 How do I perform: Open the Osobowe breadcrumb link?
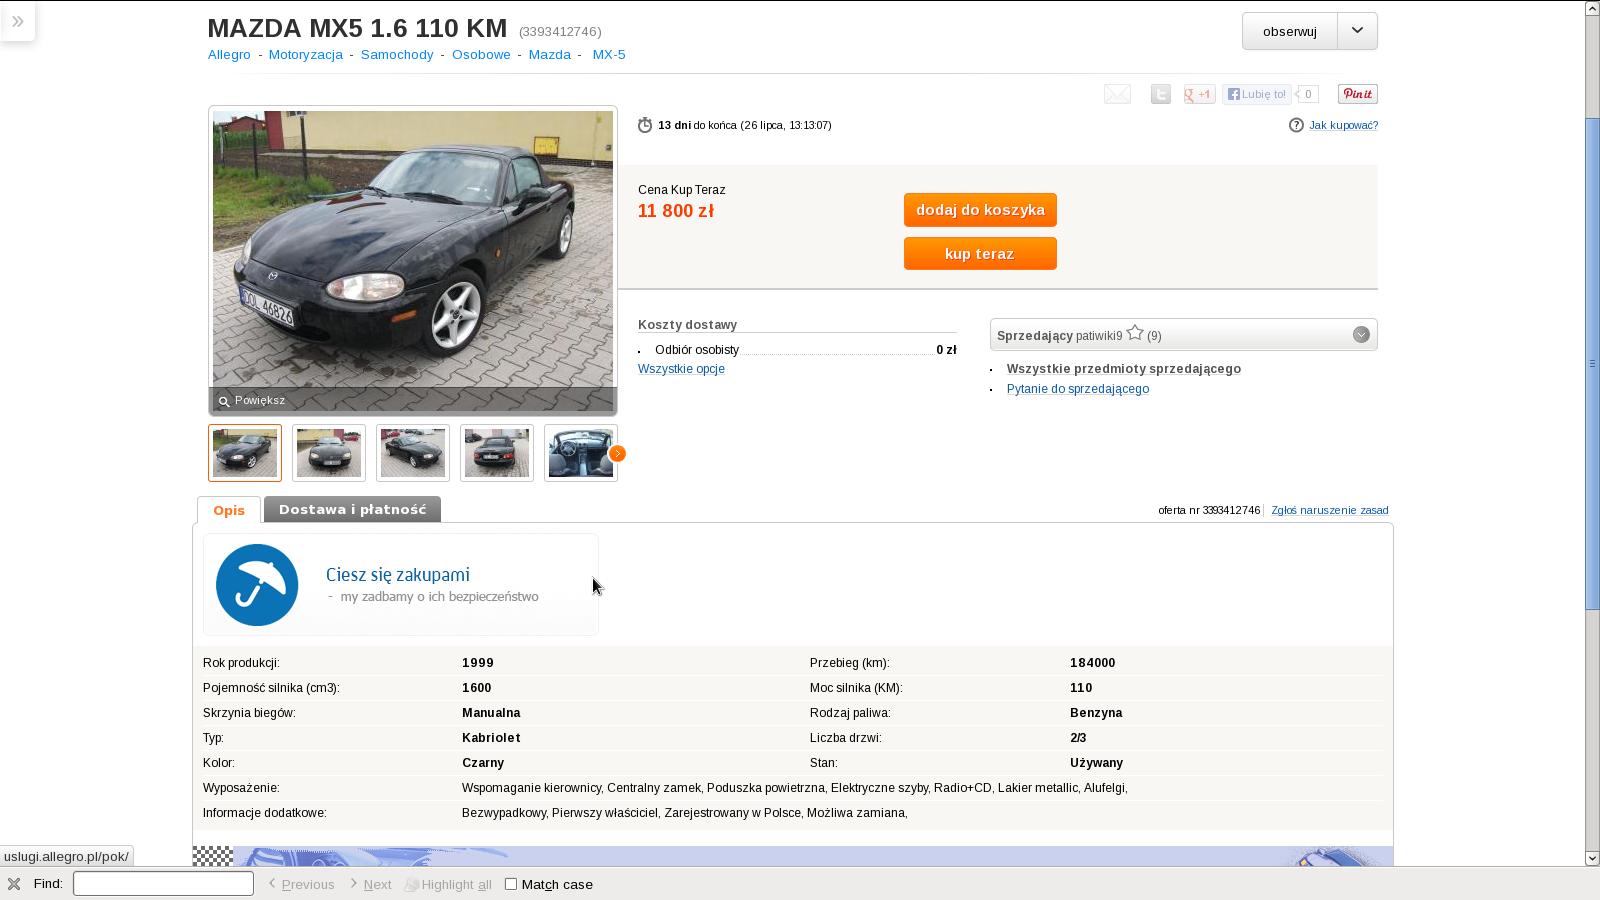point(481,55)
